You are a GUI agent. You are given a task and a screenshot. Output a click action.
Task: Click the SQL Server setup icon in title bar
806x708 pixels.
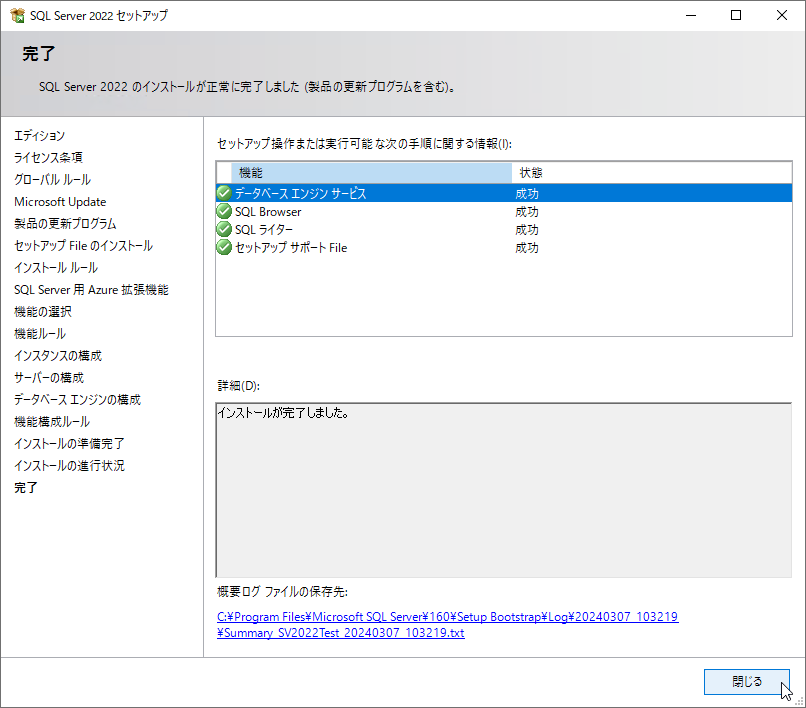(x=17, y=15)
